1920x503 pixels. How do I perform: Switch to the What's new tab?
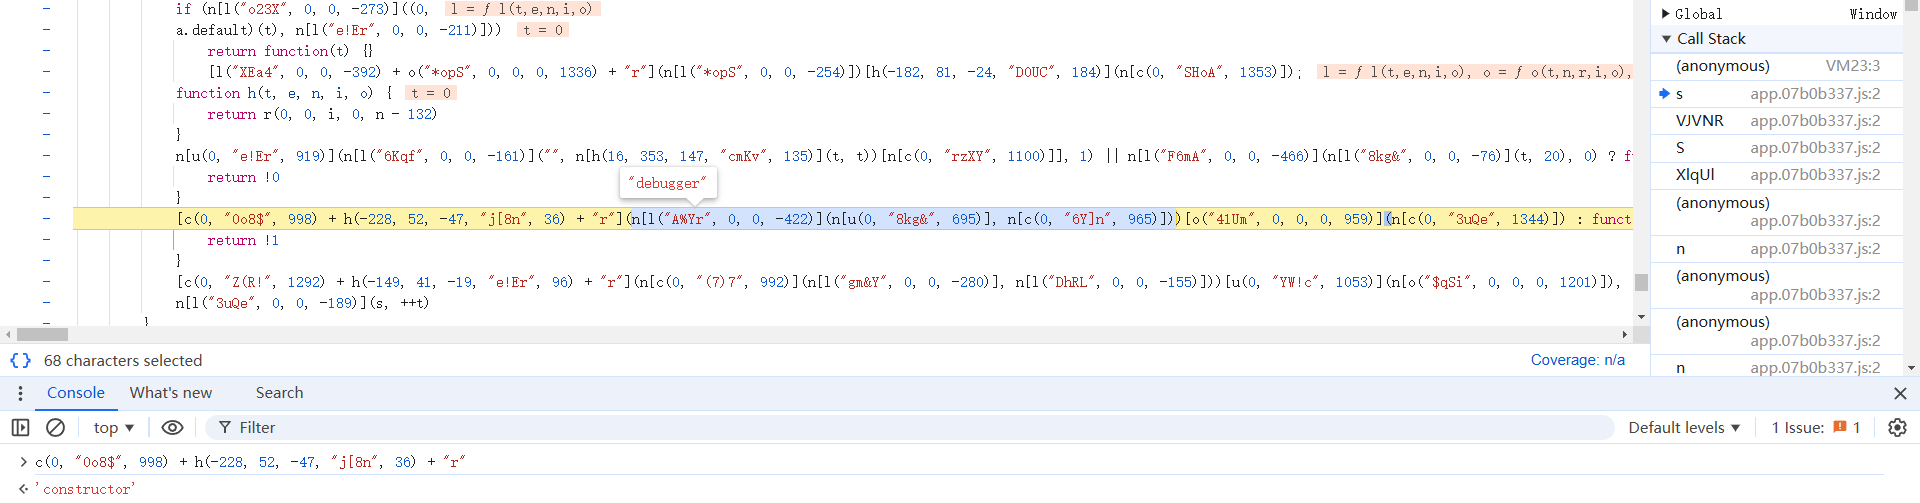(x=170, y=393)
